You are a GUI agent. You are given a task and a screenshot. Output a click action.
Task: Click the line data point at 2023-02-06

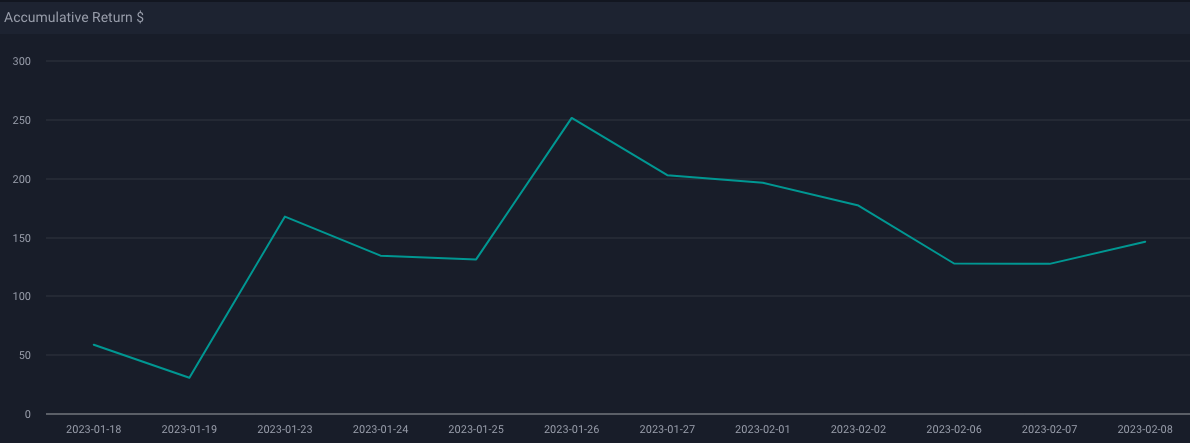tap(954, 263)
